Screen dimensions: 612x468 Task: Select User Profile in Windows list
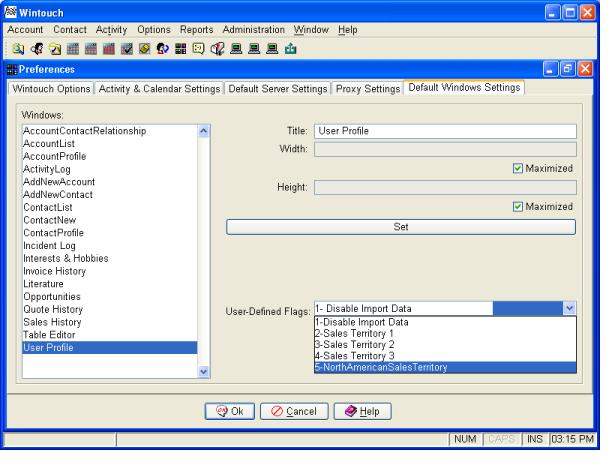point(110,348)
